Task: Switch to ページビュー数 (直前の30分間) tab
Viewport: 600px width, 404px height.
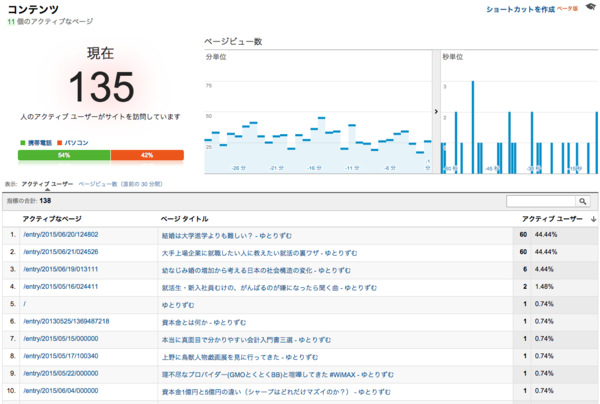Action: (121, 184)
